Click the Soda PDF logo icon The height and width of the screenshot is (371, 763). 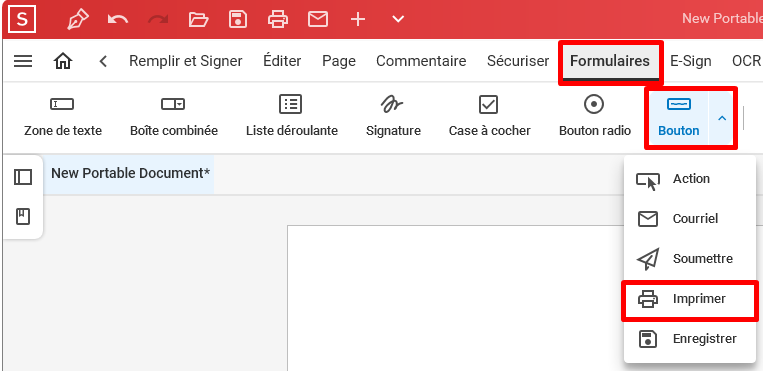(x=22, y=19)
